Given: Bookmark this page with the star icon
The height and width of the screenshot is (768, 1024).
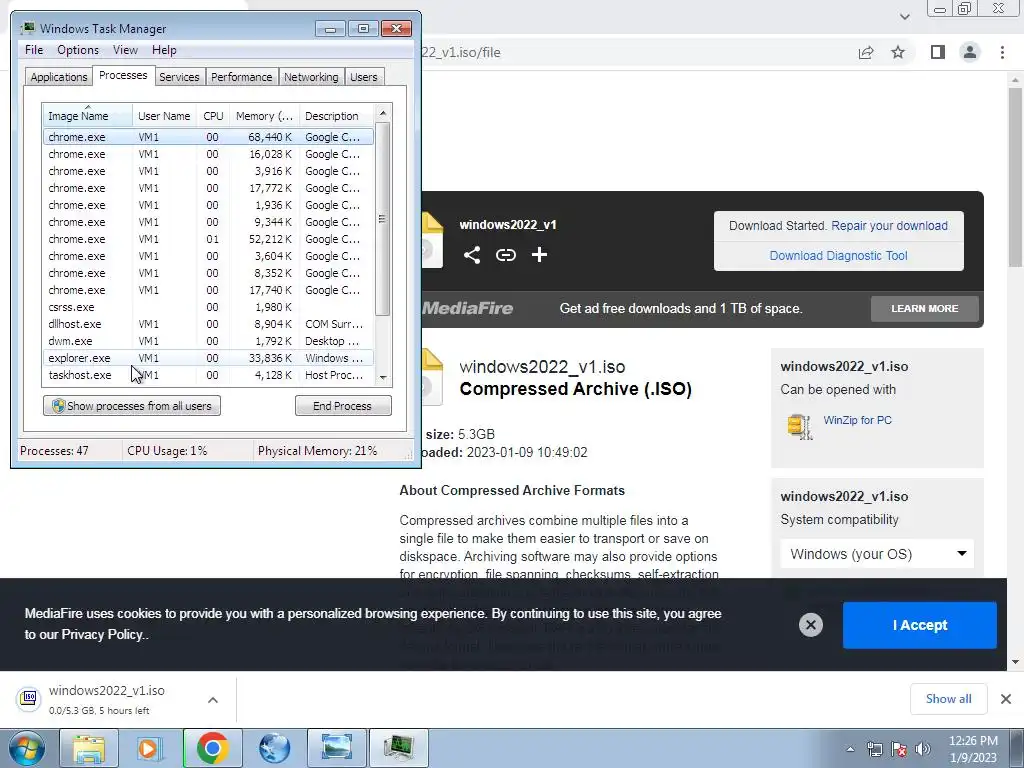Looking at the screenshot, I should (x=899, y=52).
